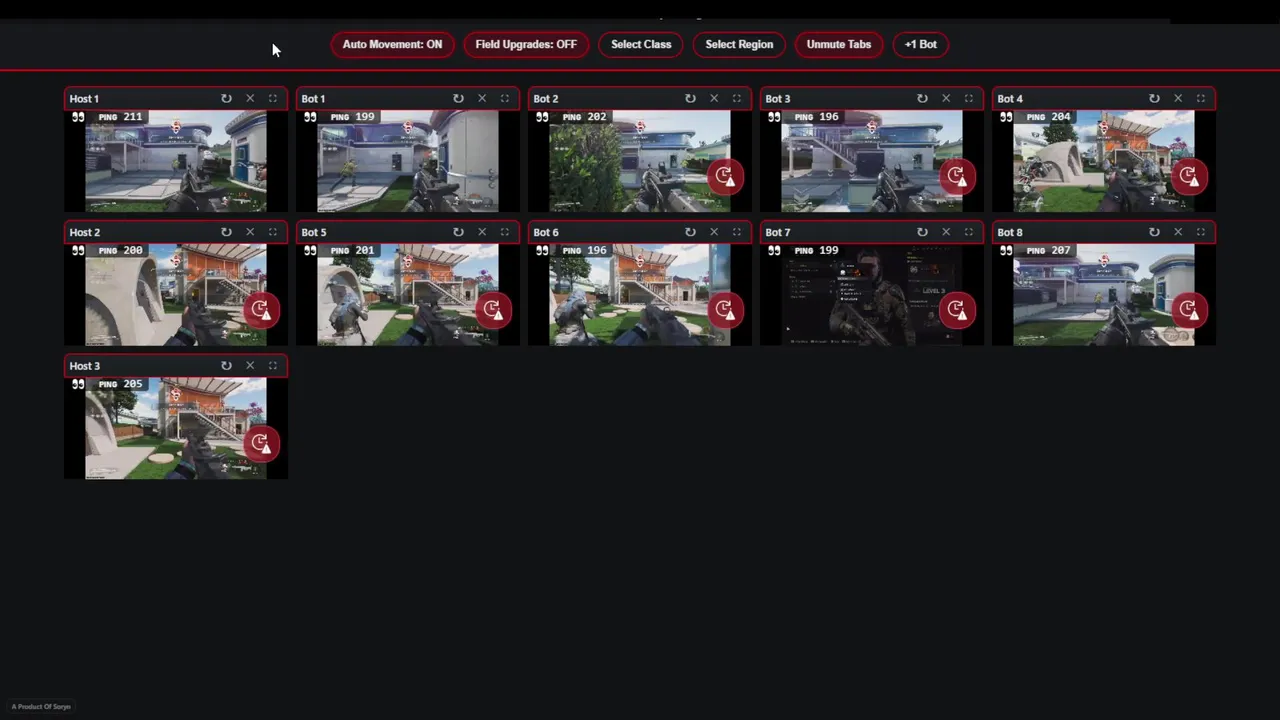Refresh the Host 1 panel
This screenshot has height=720, width=1280.
(226, 98)
